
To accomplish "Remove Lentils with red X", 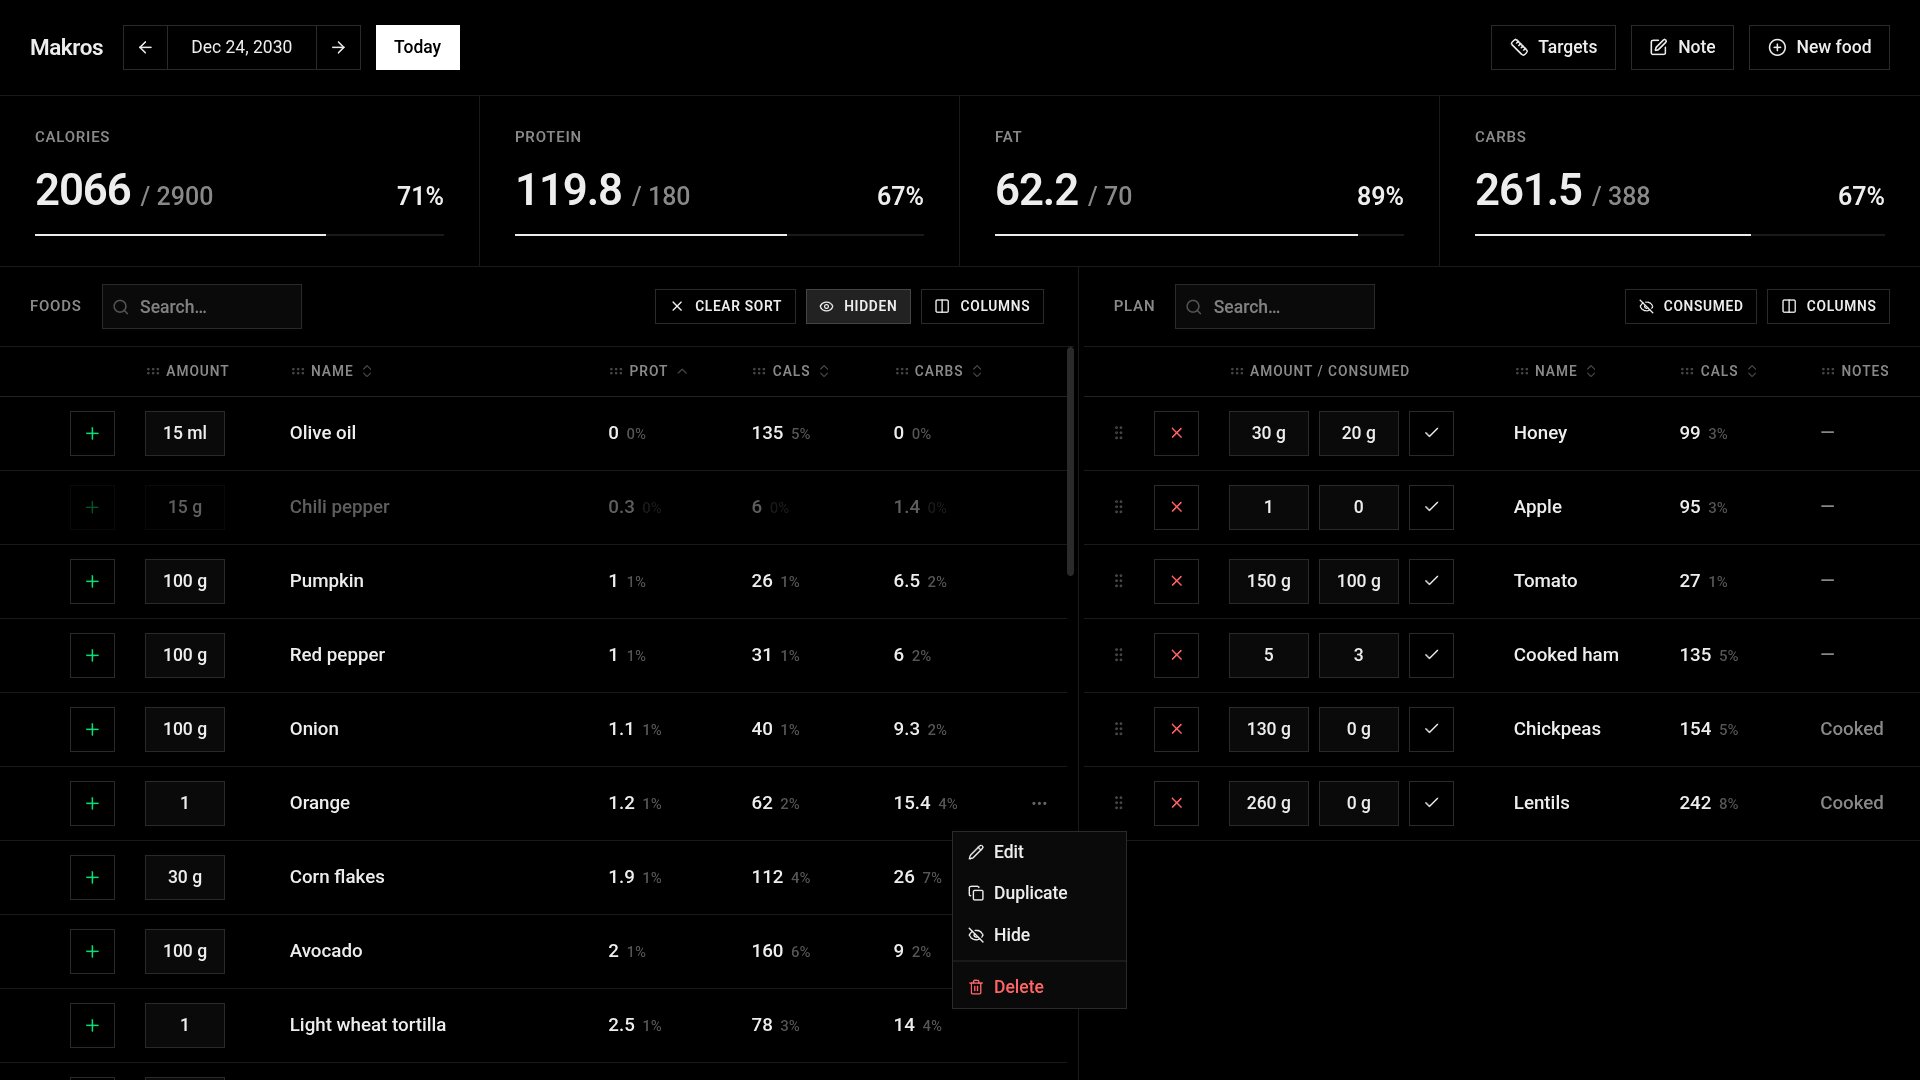I will 1176,803.
